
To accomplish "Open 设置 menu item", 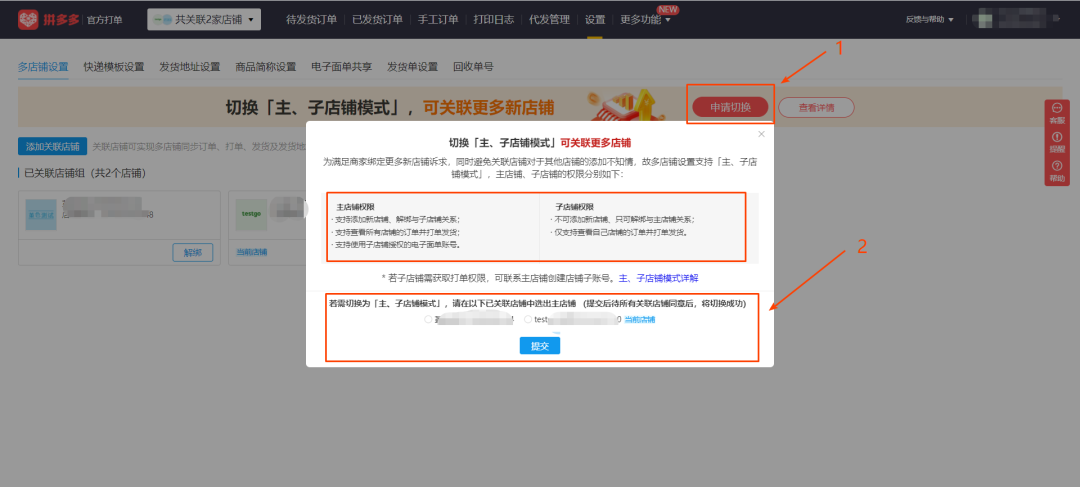I will (x=595, y=19).
